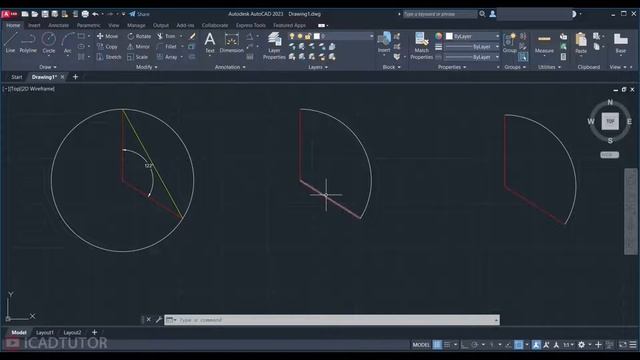
Task: Click the Measure utility
Action: pos(544,43)
